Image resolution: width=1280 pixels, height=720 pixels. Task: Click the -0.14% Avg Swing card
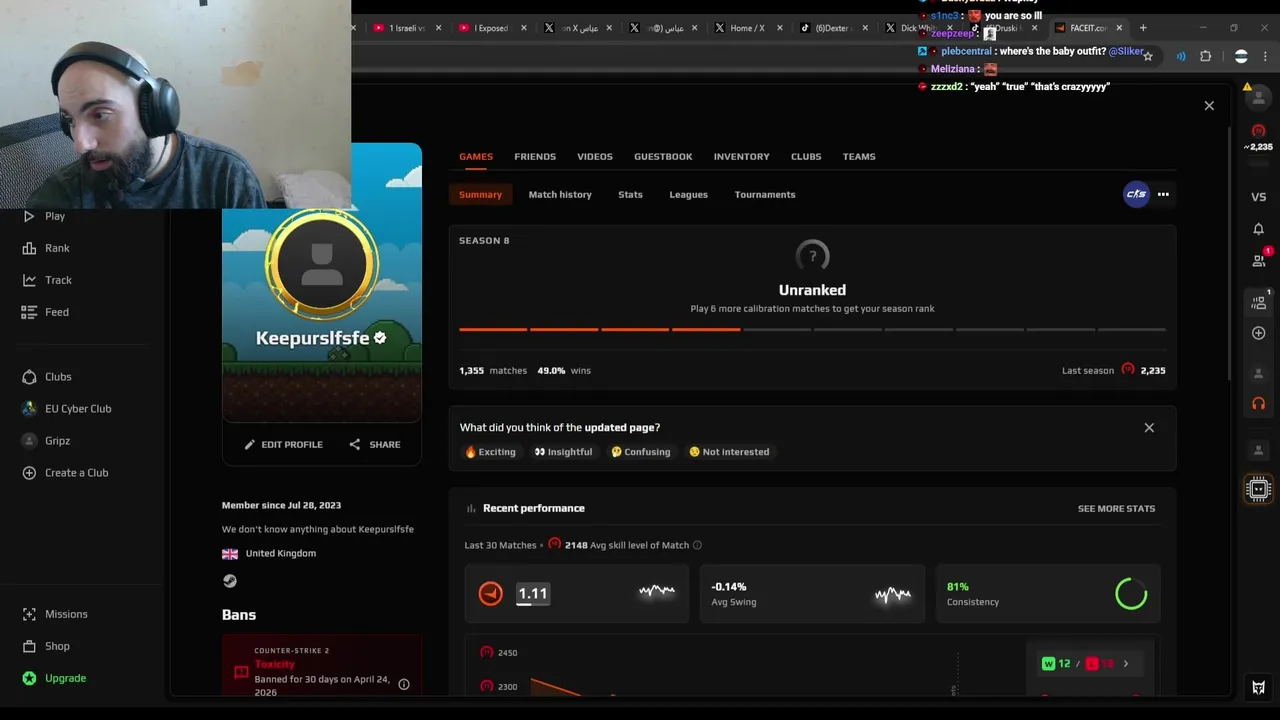tap(812, 594)
